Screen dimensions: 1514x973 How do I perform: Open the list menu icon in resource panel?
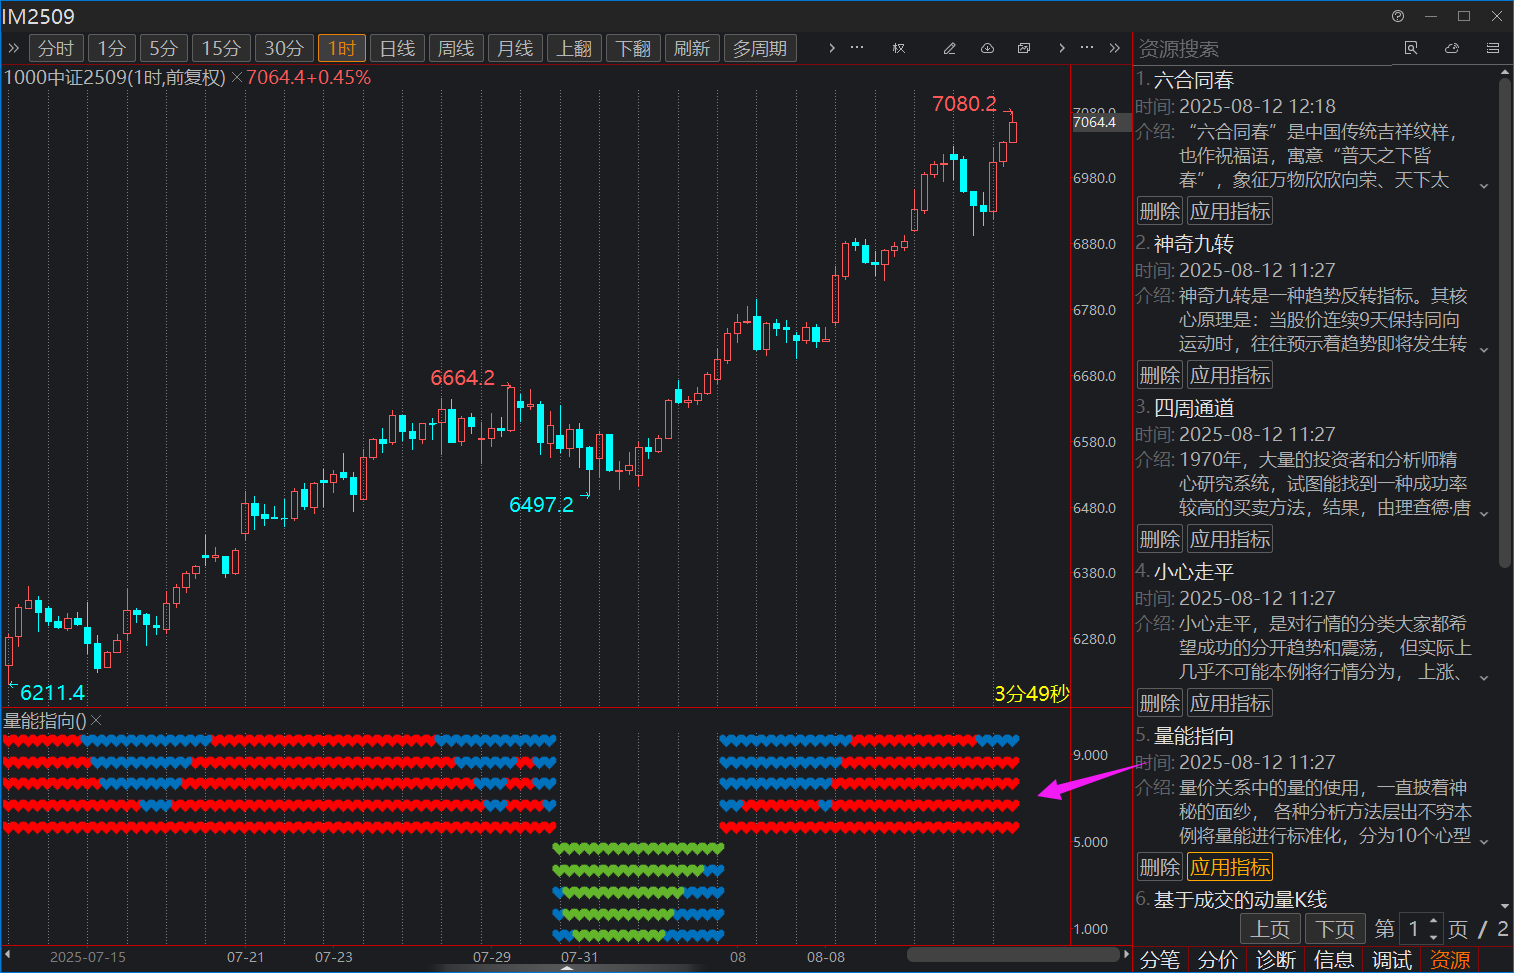coord(1492,48)
